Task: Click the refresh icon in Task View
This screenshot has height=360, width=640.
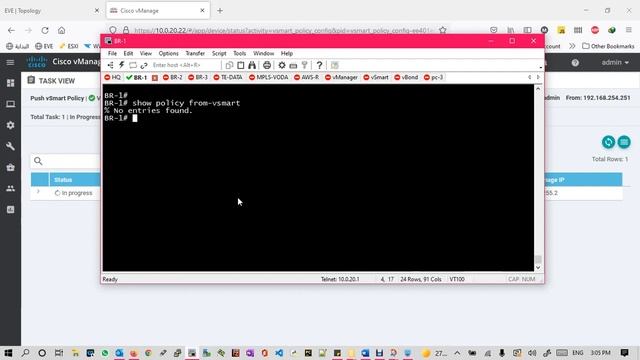Action: (x=609, y=142)
